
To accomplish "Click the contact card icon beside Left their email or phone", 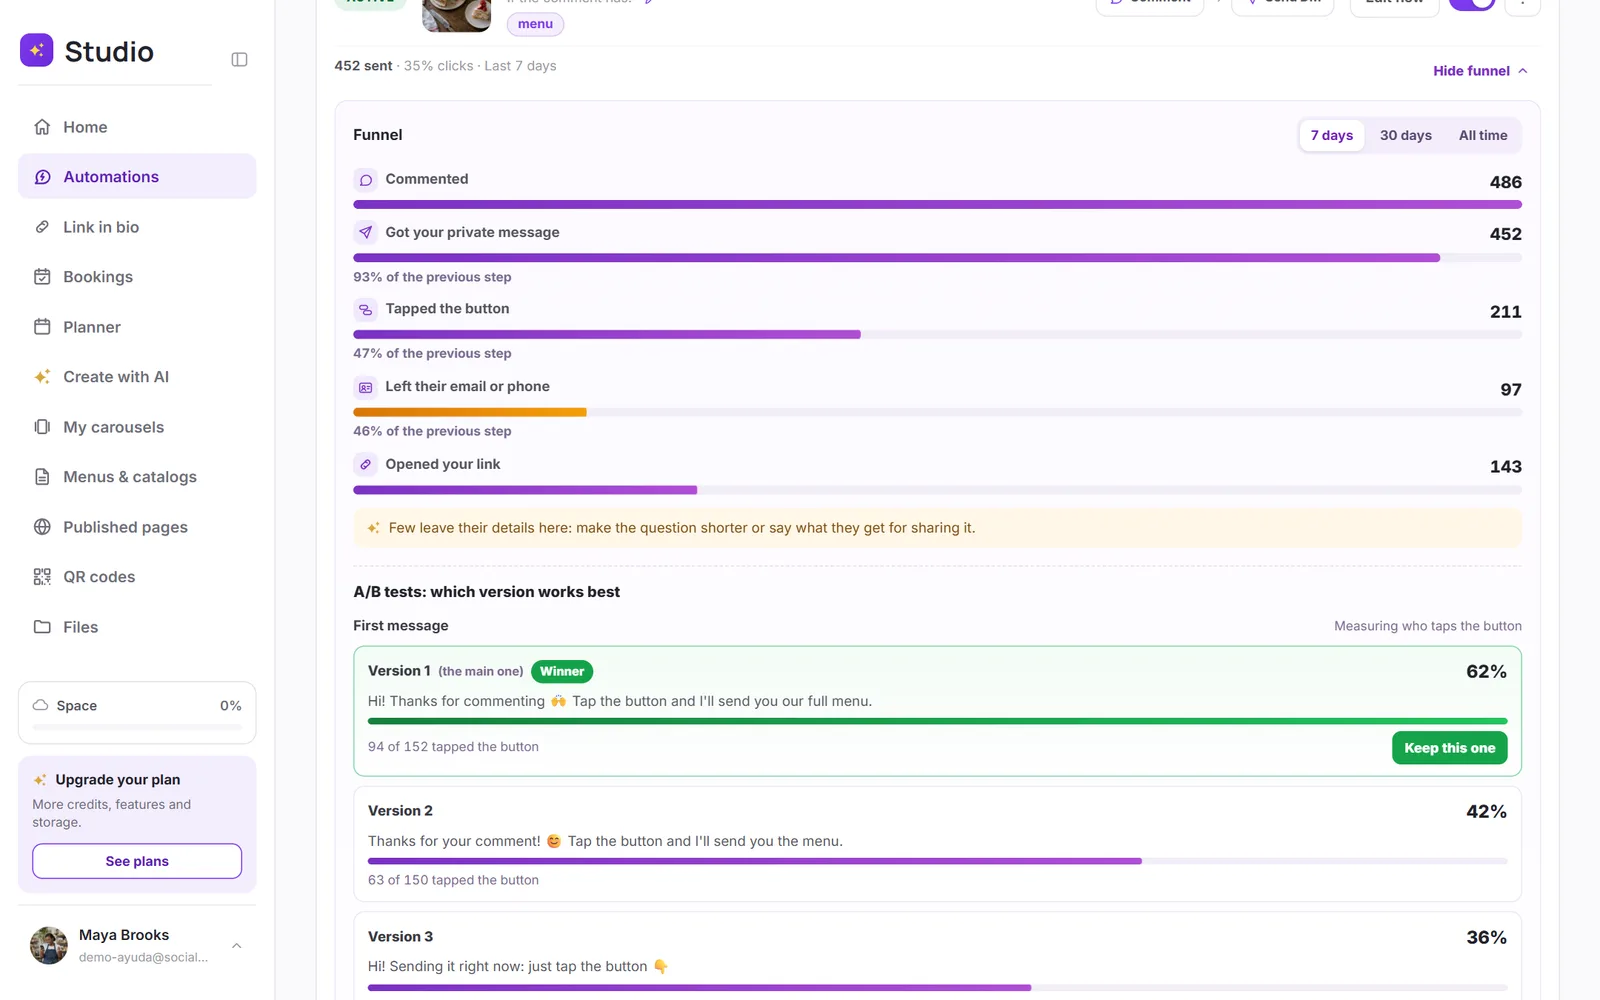I will pos(366,387).
